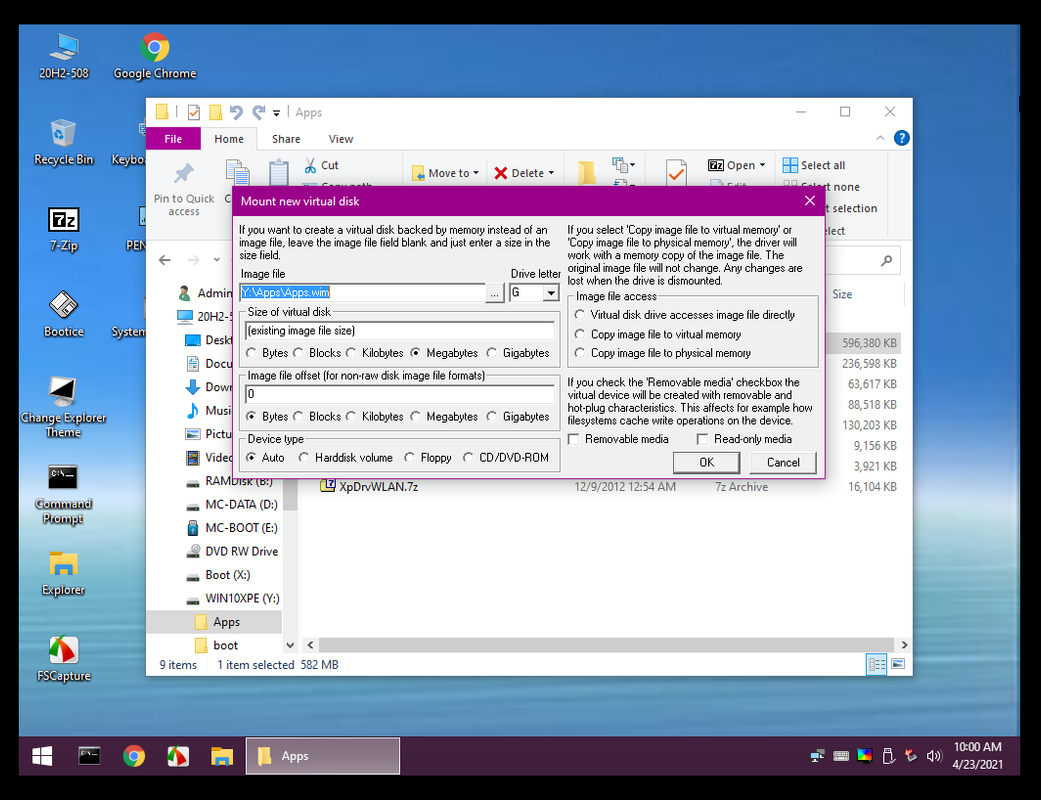Viewport: 1041px width, 800px height.
Task: Click the Apps taskbar window button
Action: (323, 756)
